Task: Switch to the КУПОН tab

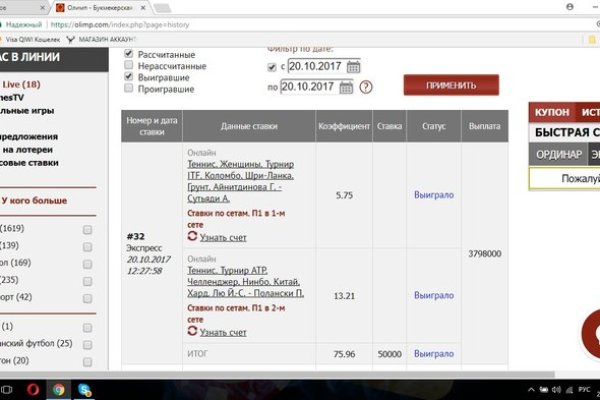Action: (x=552, y=112)
